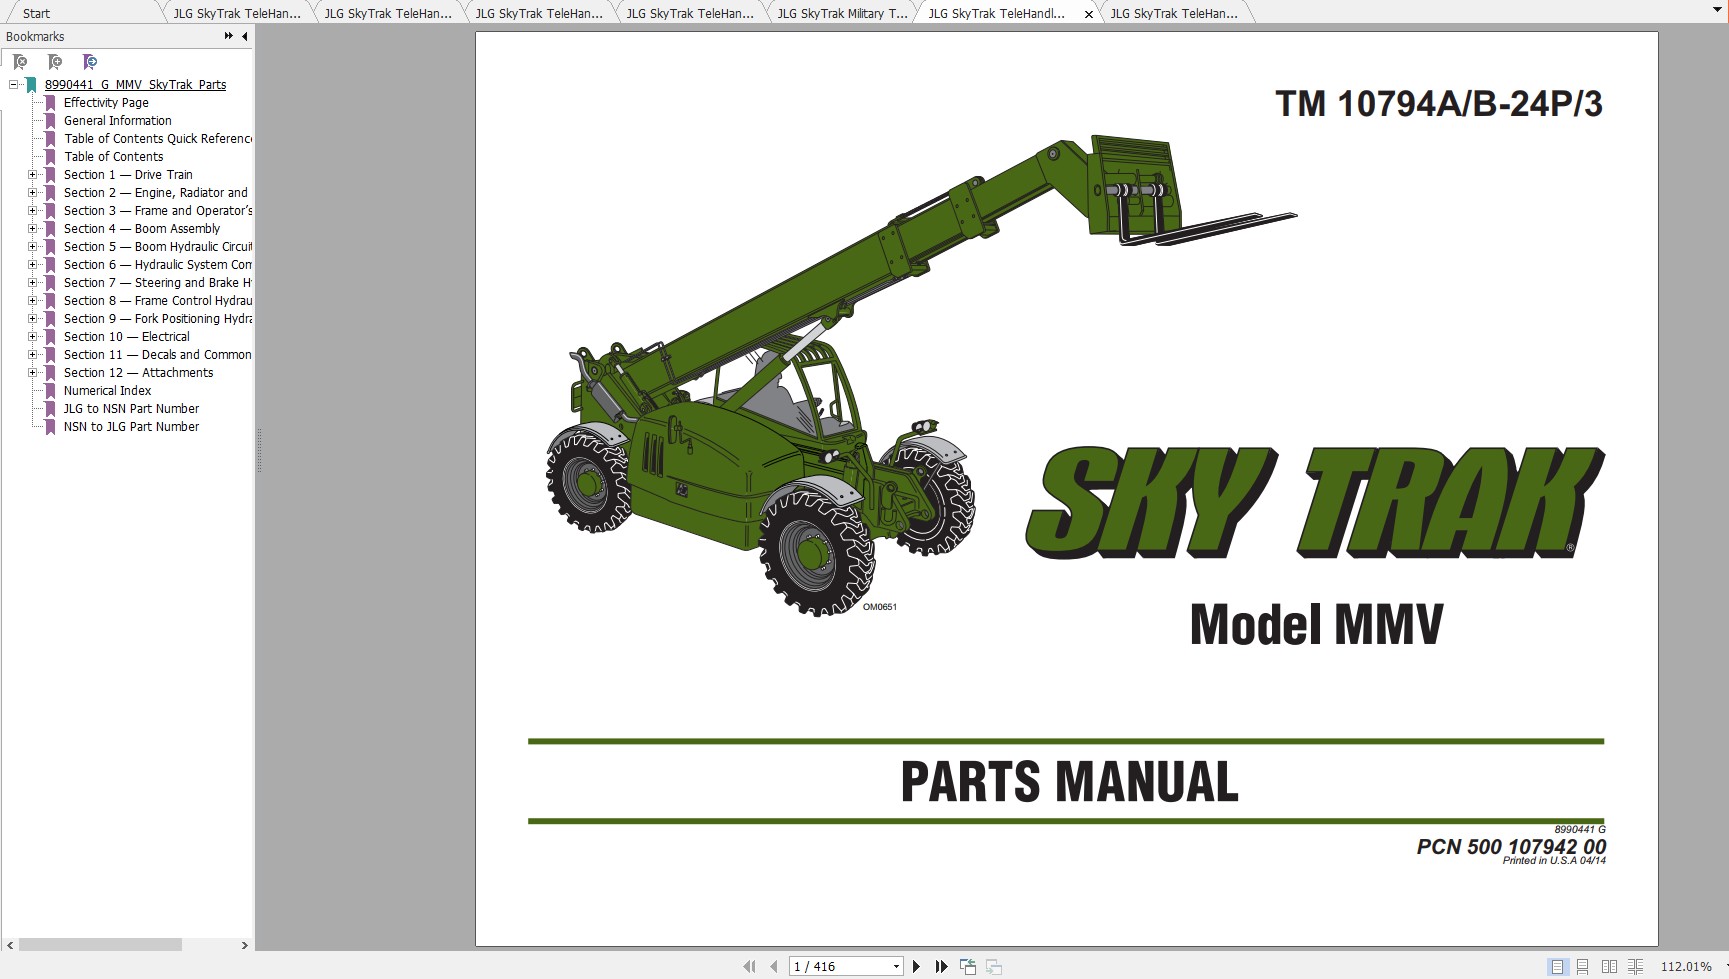Open the tab list dropdown arrow at top right
The height and width of the screenshot is (979, 1729).
tap(1717, 10)
